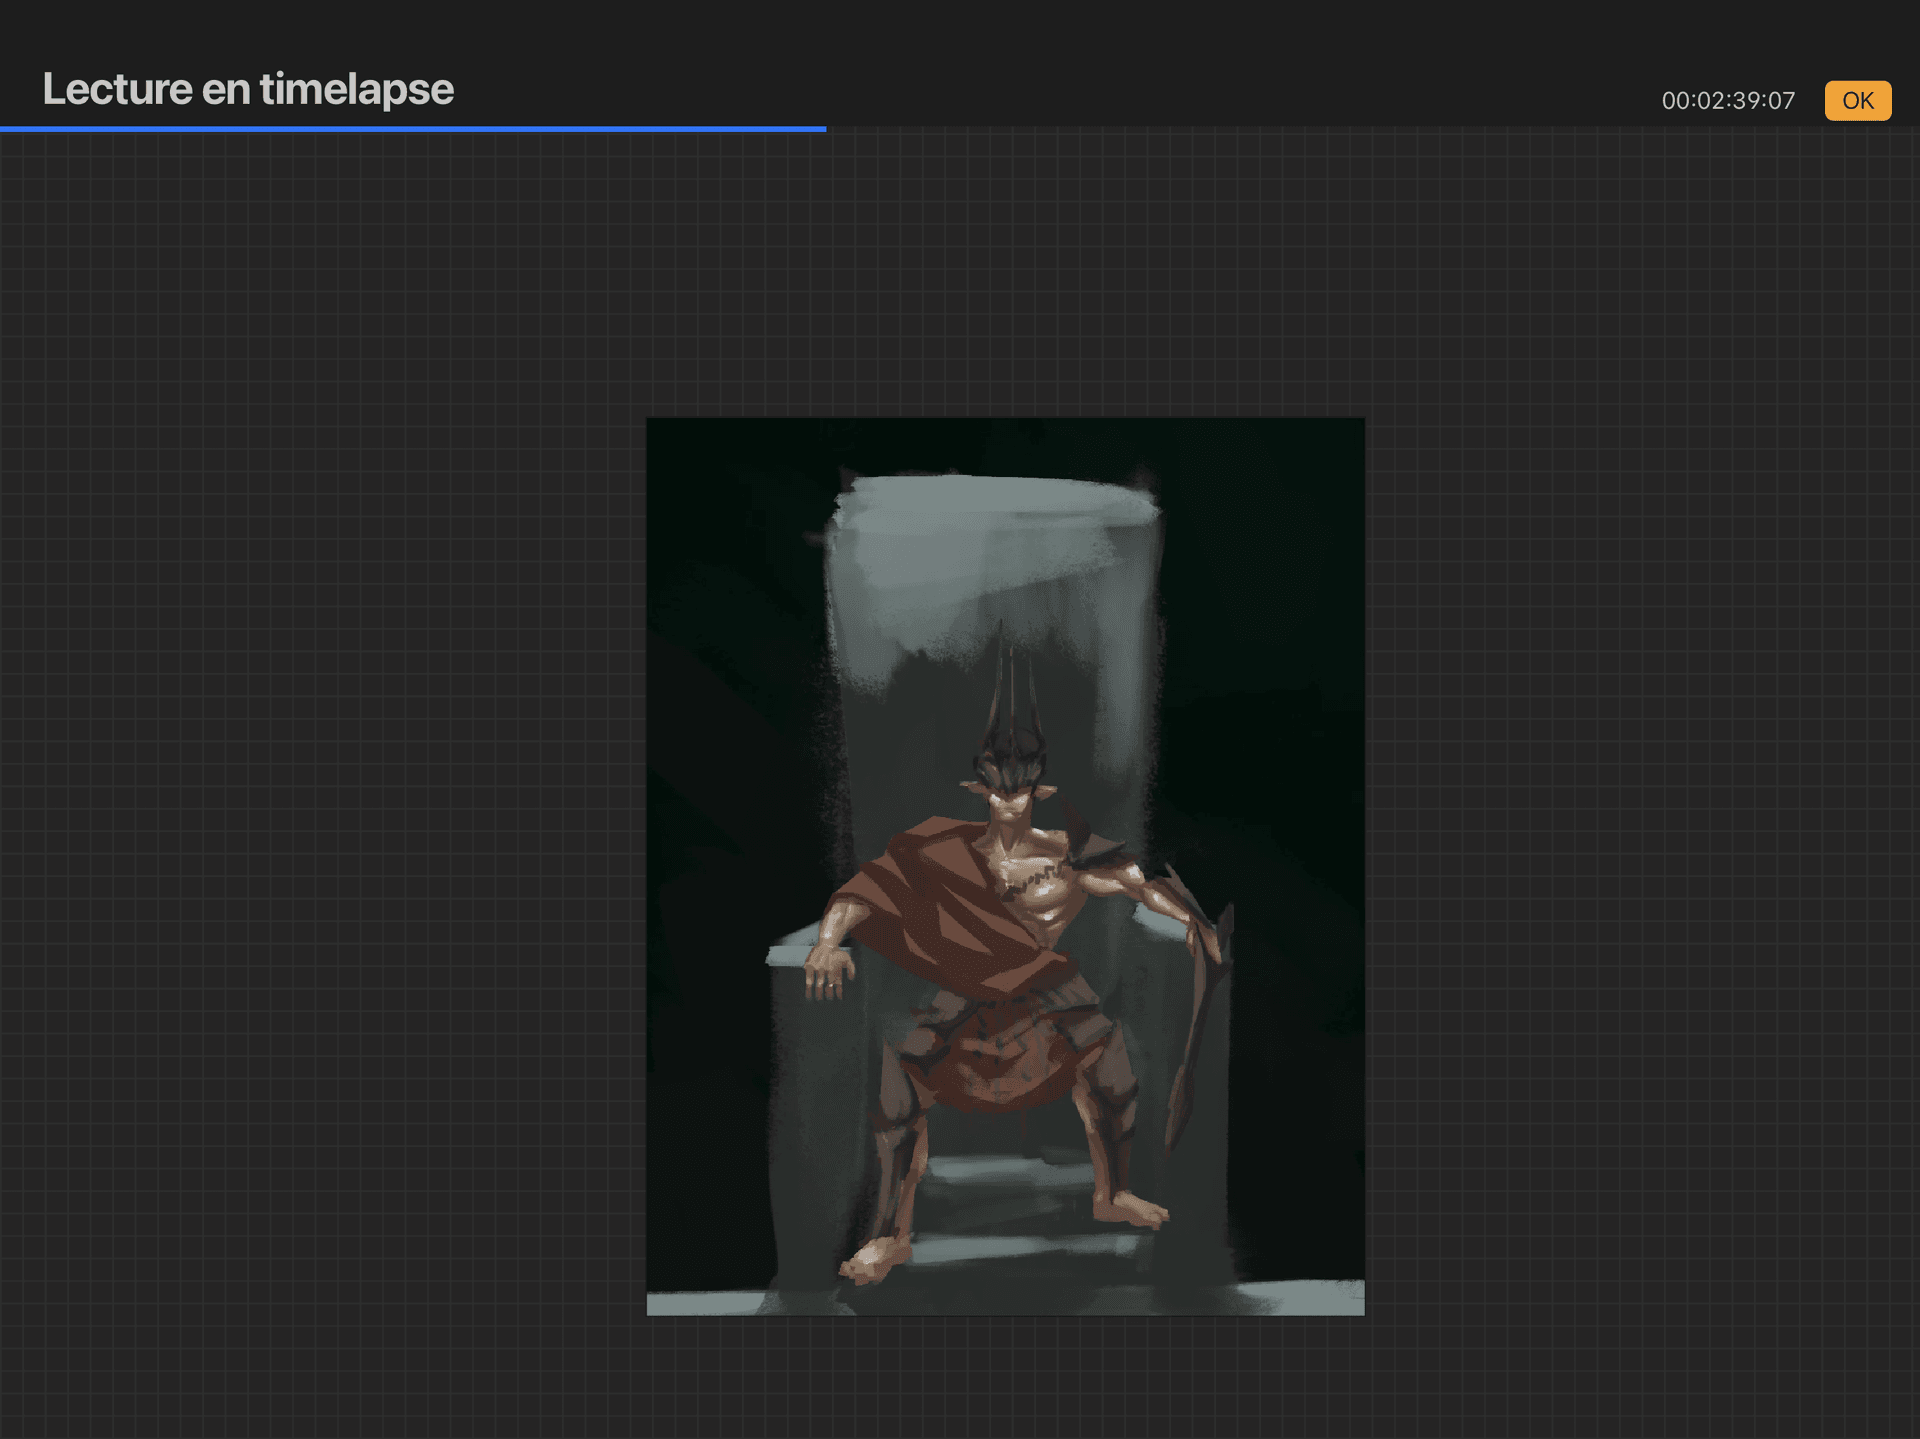Click the blue timelapse progress bar
The height and width of the screenshot is (1439, 1920).
point(413,129)
